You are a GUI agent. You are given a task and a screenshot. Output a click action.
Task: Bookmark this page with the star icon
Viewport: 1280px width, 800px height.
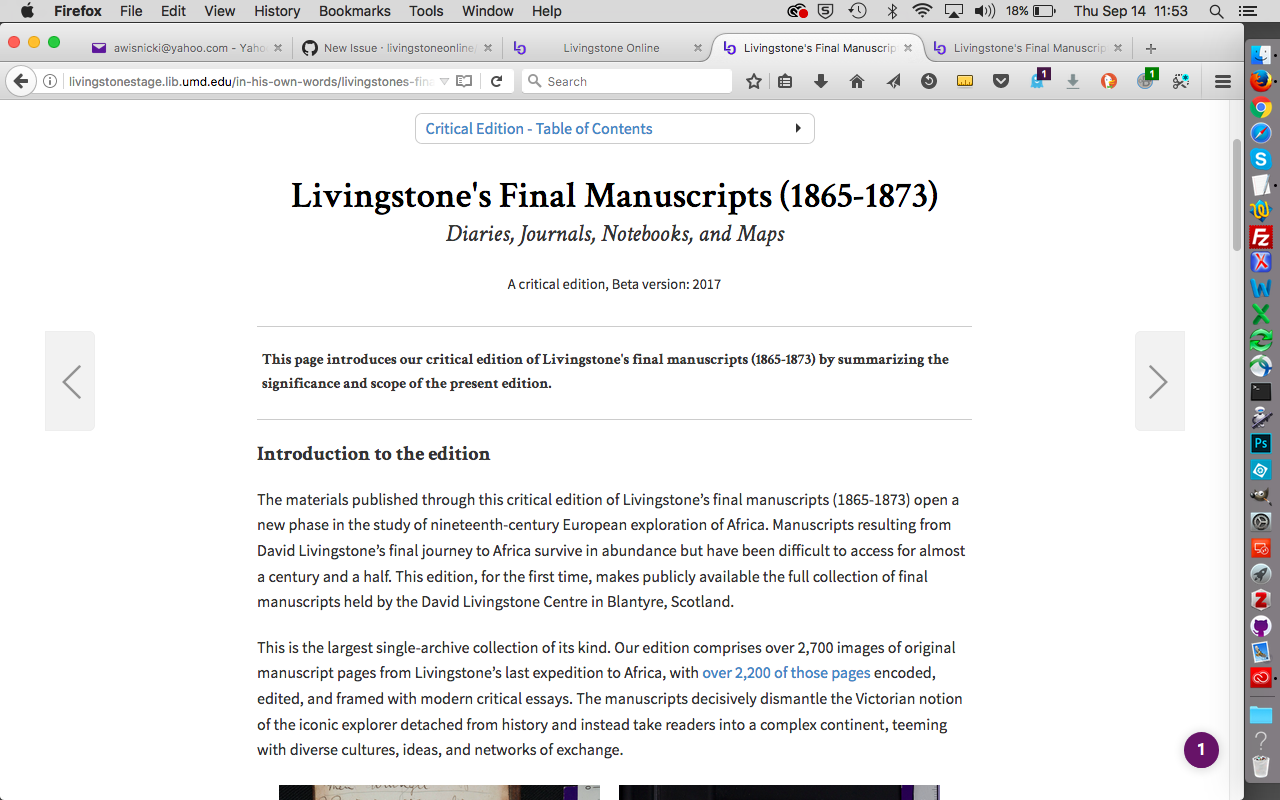pyautogui.click(x=754, y=82)
